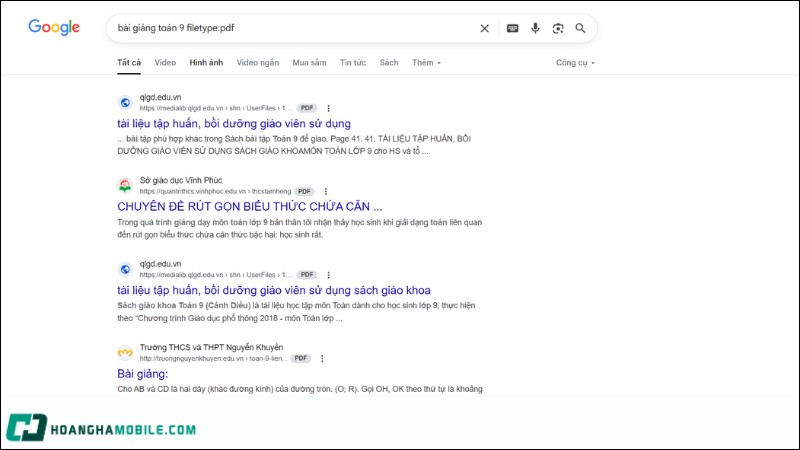This screenshot has height=450, width=800.
Task: Click the quantrithcs.vinhphuc.edu.vn URL
Action: click(215, 191)
